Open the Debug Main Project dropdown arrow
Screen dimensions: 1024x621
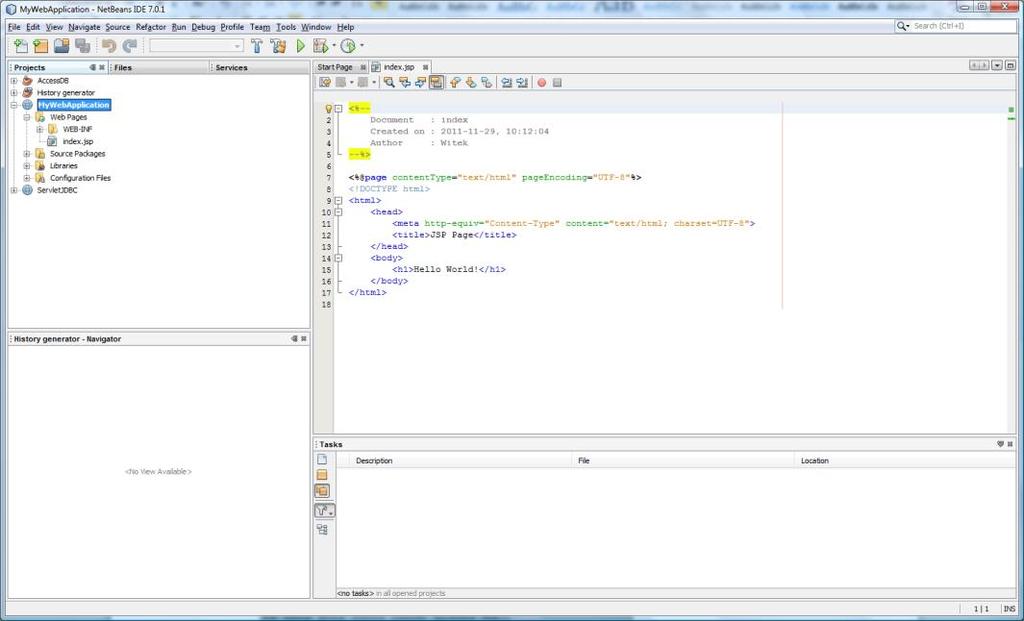point(334,46)
